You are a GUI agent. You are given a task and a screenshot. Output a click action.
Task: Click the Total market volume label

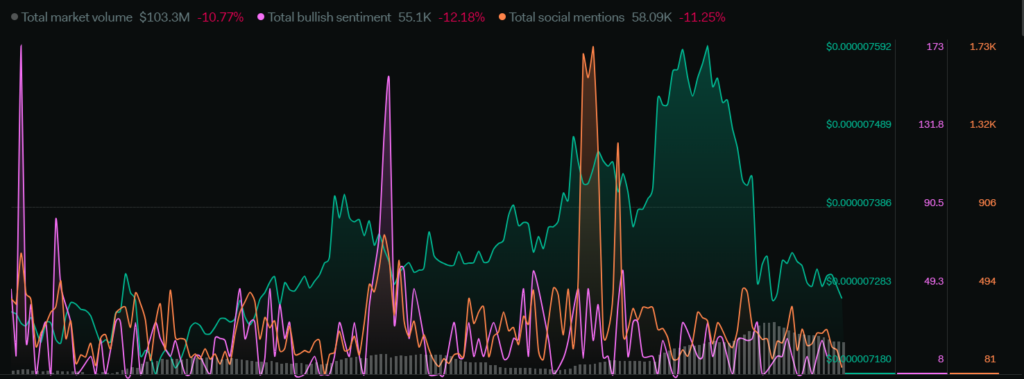tap(76, 18)
